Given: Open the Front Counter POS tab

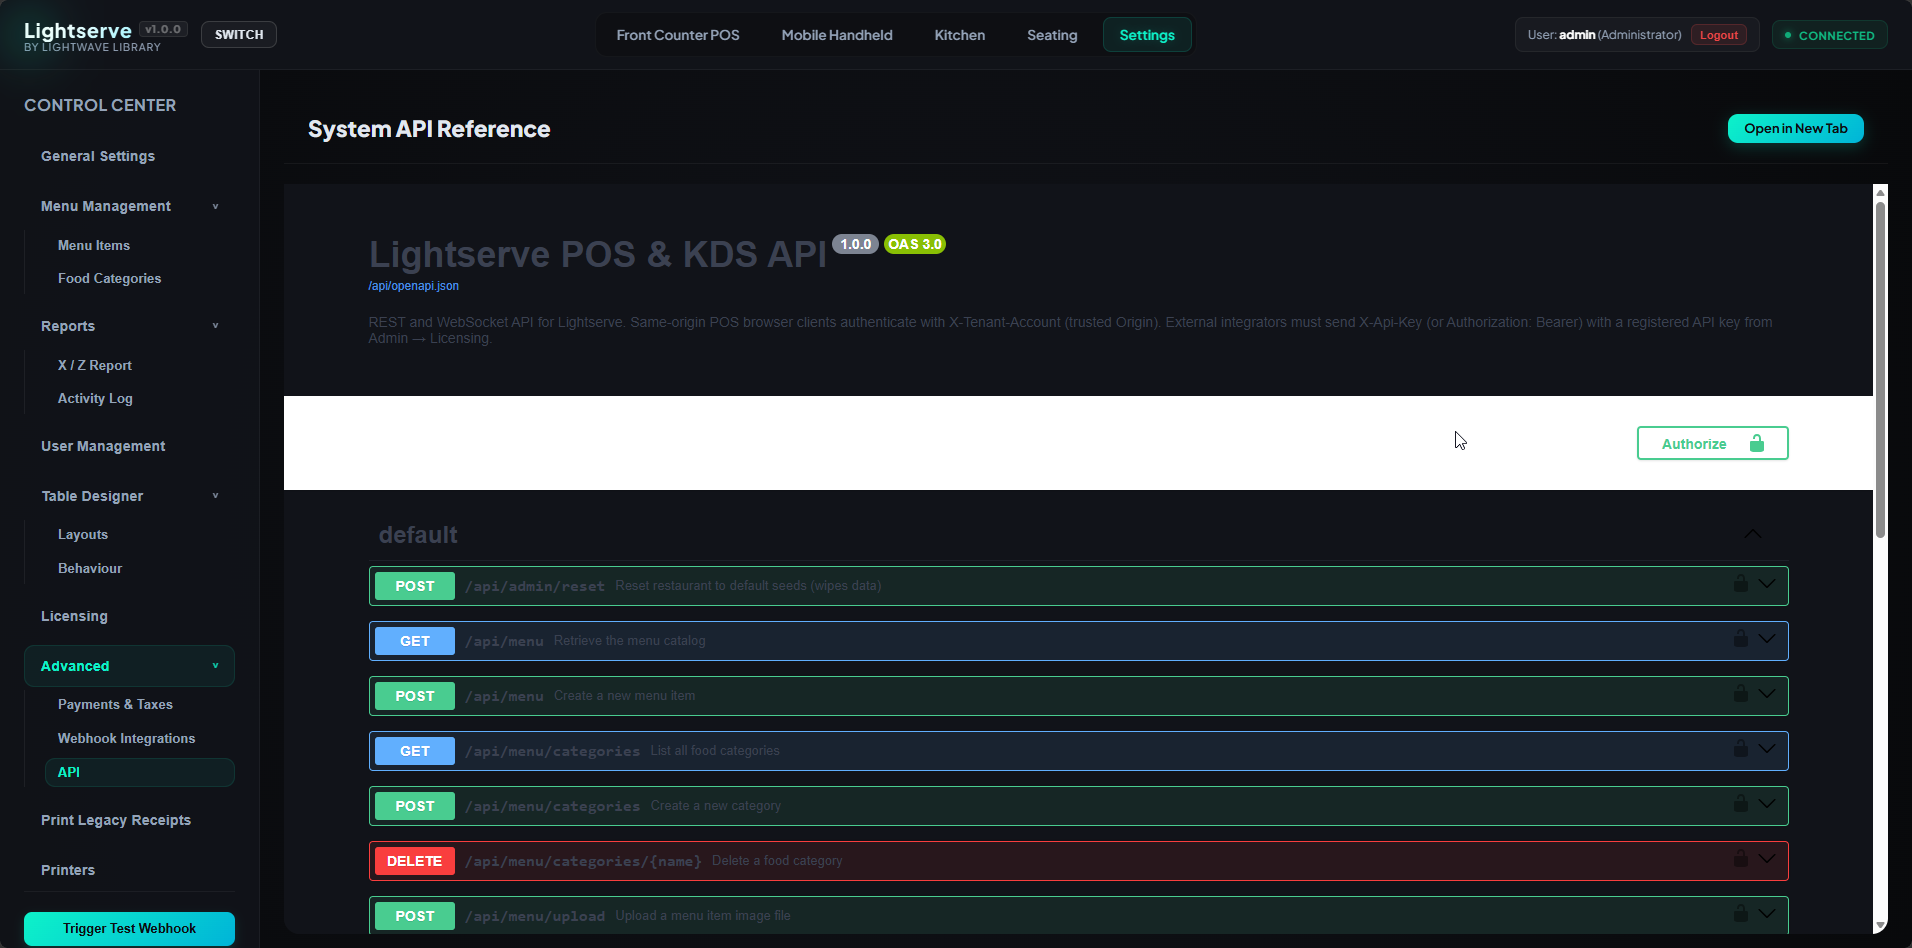Looking at the screenshot, I should pyautogui.click(x=678, y=35).
